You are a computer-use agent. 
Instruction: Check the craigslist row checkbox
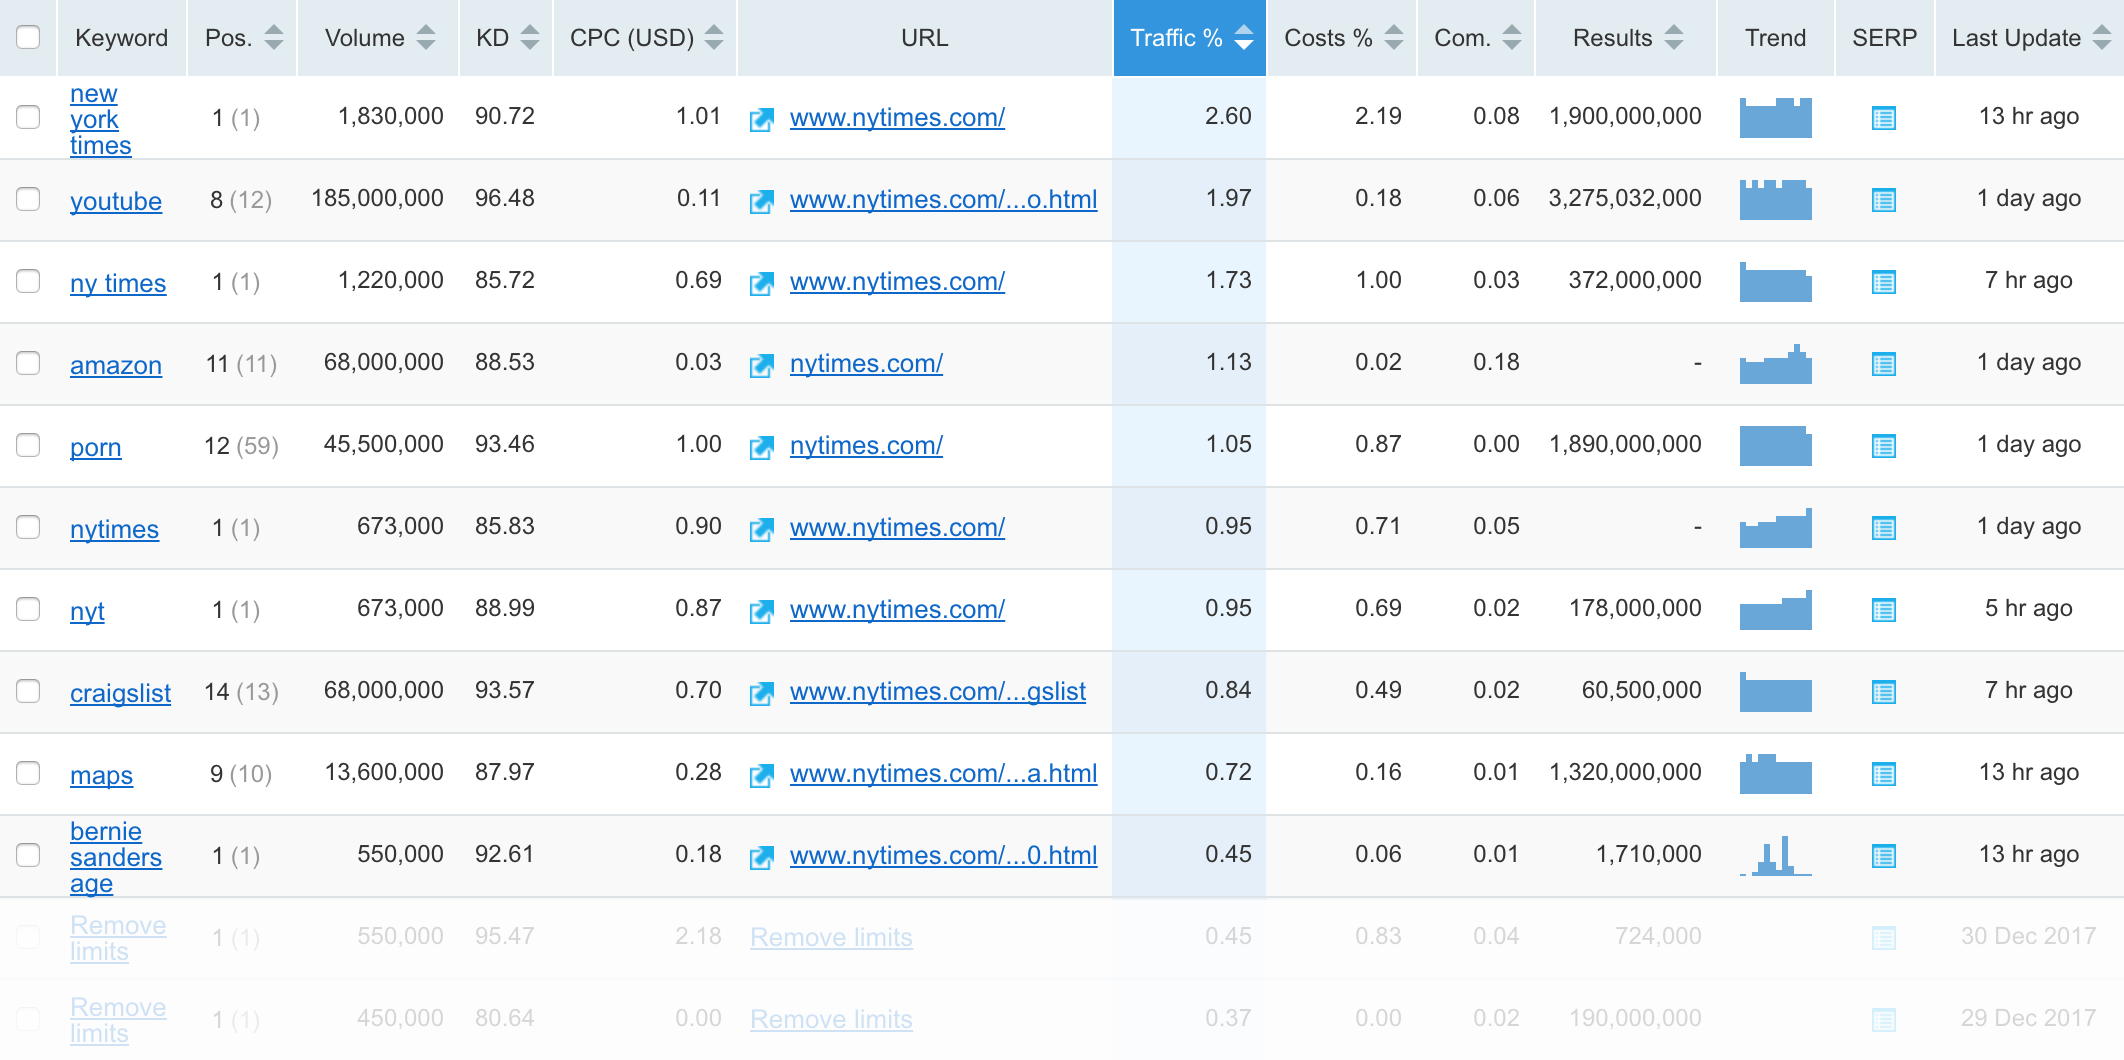tap(28, 691)
